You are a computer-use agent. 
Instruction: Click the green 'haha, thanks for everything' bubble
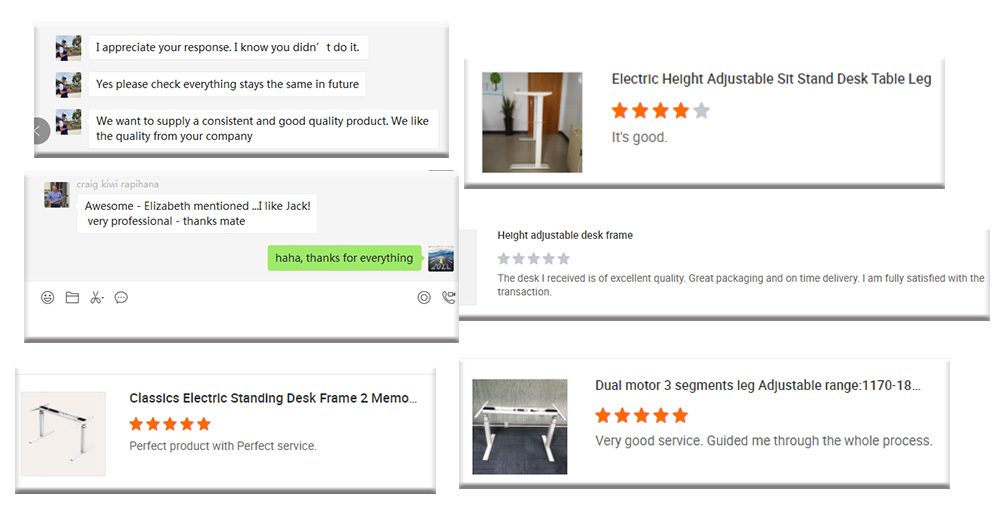click(x=344, y=258)
